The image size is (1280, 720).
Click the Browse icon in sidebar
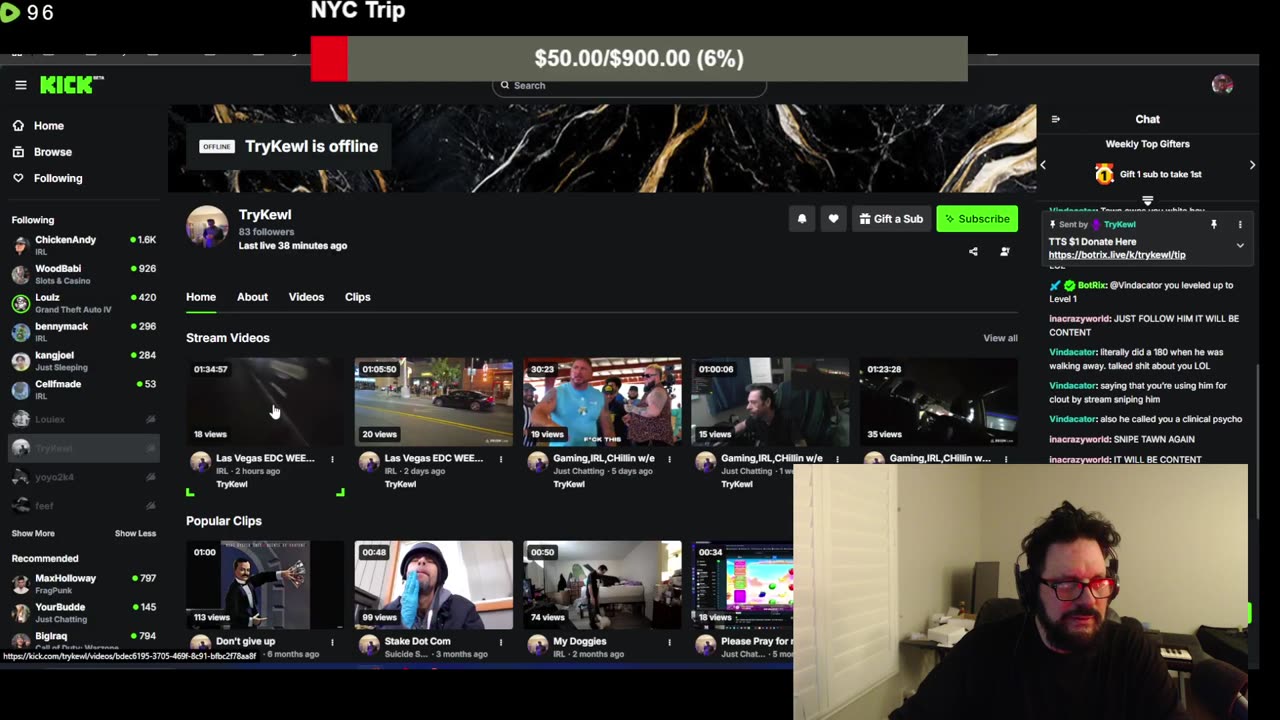[x=18, y=152]
